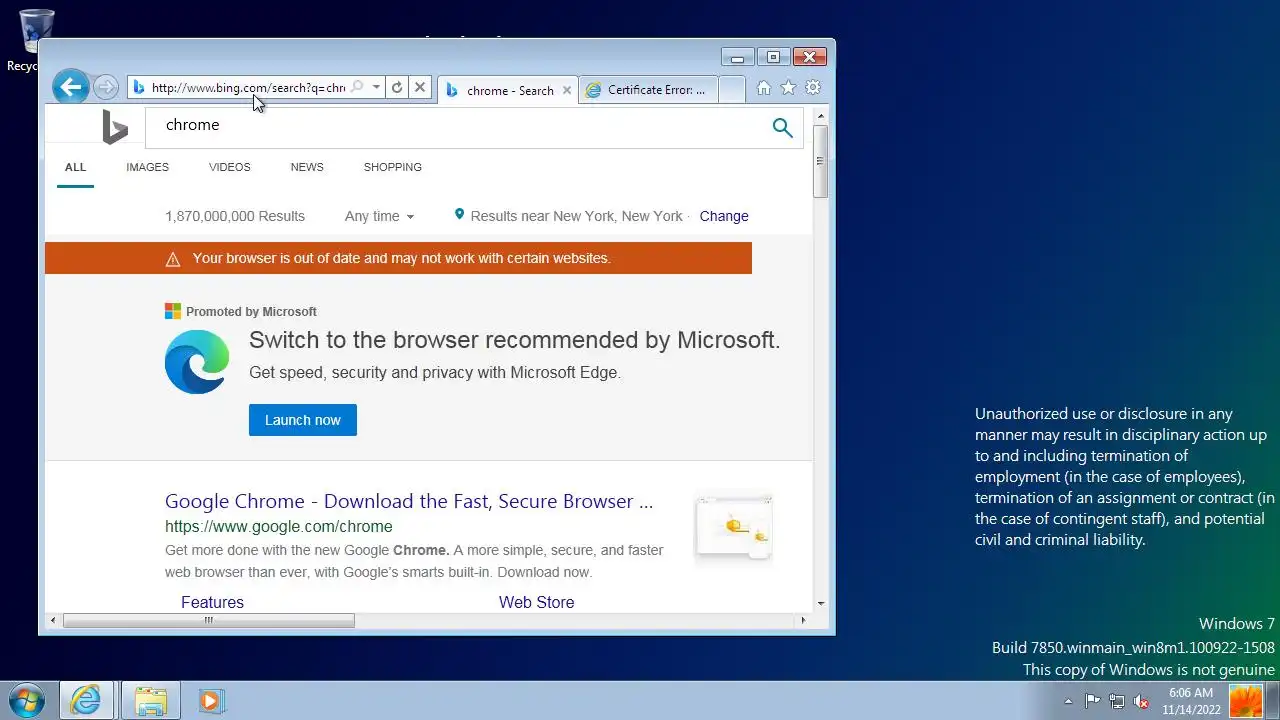Screen dimensions: 1280x720
Task: Open the address bar autocomplete dropdown arrow
Action: (376, 87)
